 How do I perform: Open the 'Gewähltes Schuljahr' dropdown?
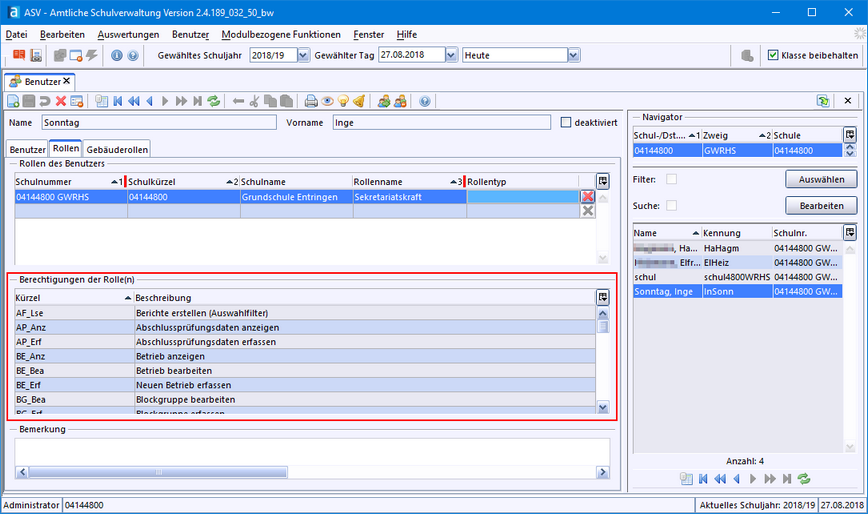click(x=304, y=55)
